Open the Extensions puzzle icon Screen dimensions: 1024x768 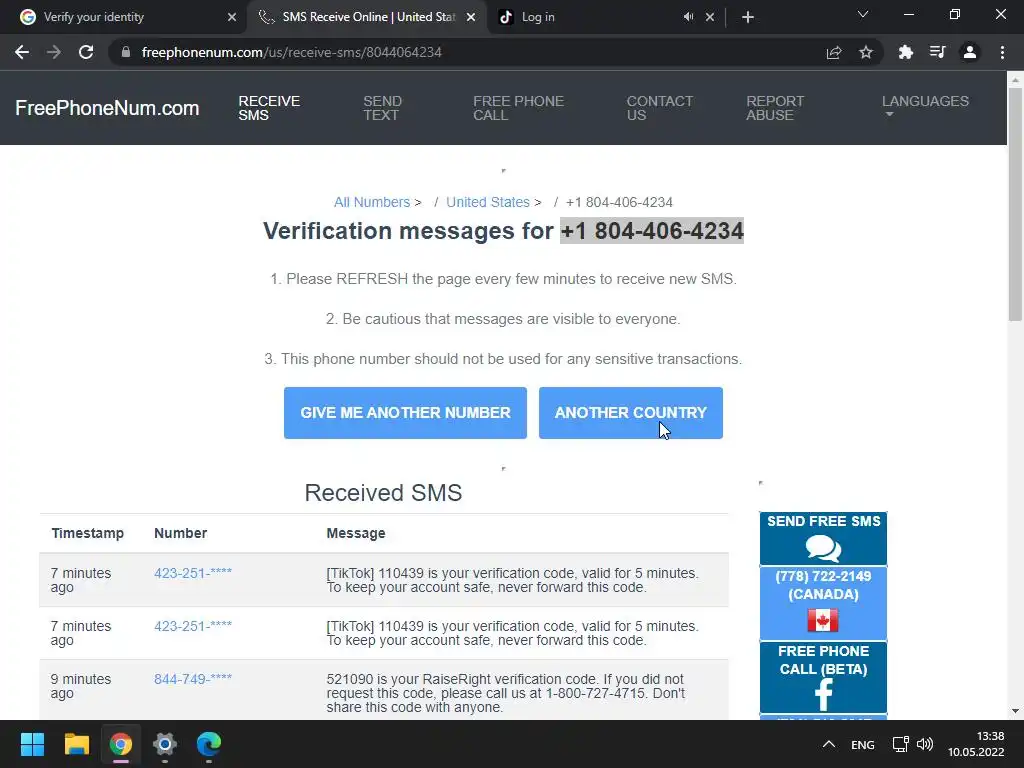pyautogui.click(x=906, y=52)
